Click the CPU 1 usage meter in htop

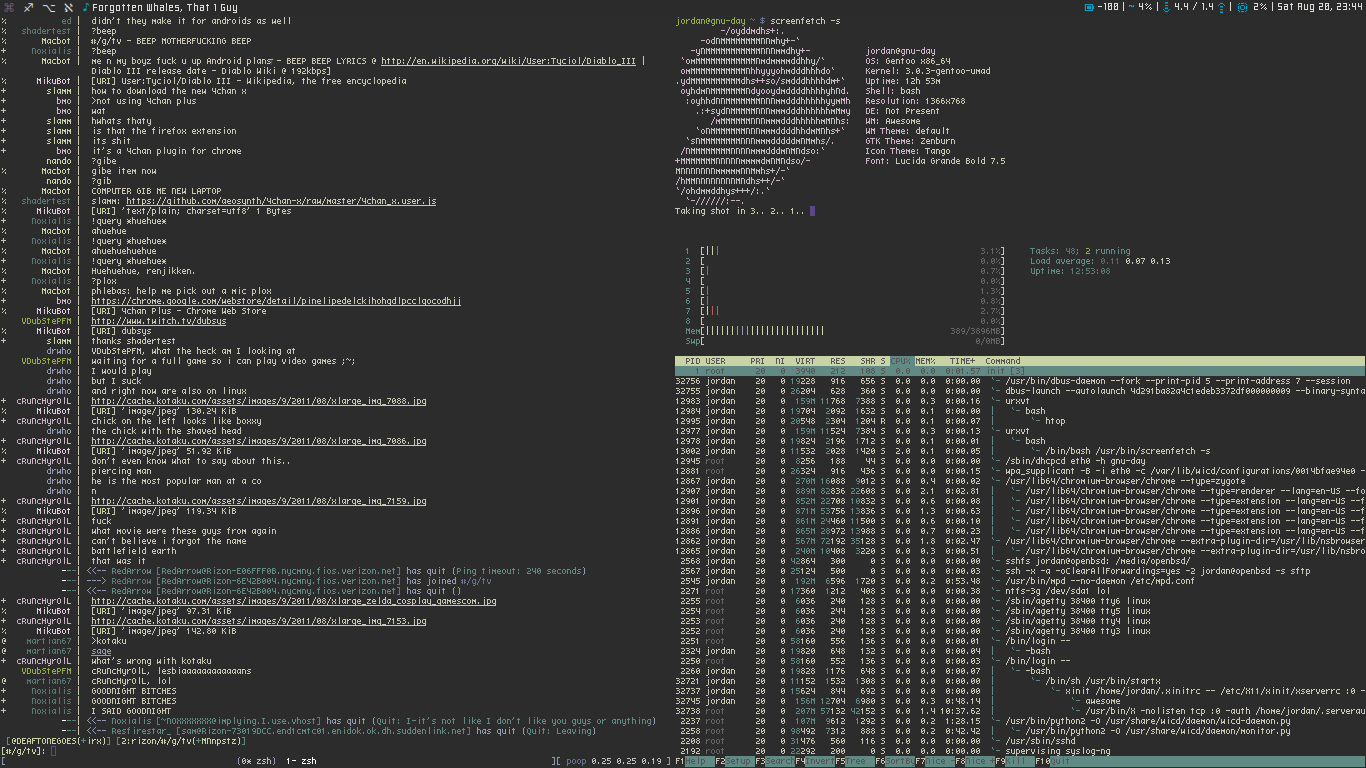(x=844, y=251)
